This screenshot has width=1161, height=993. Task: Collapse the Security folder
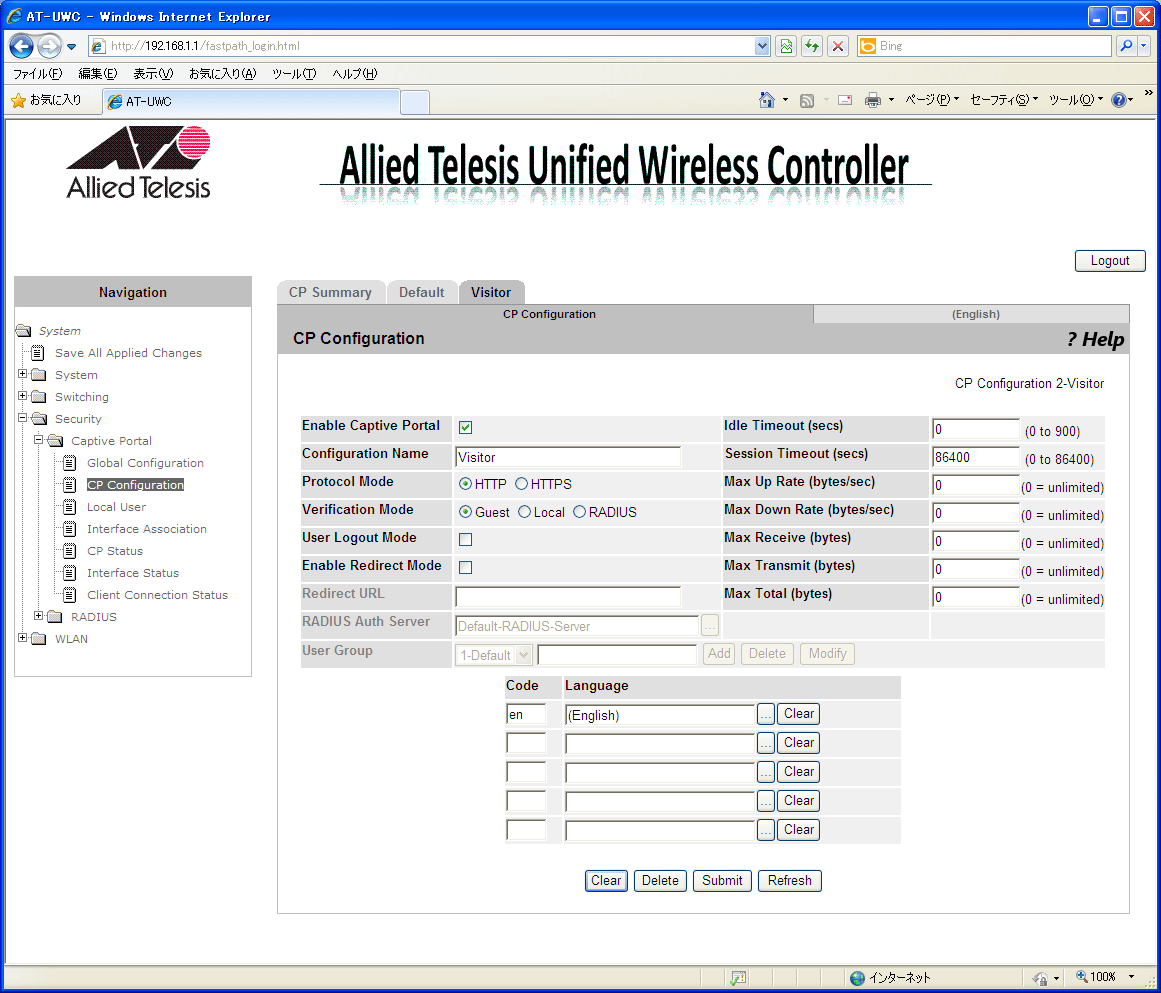coord(22,418)
